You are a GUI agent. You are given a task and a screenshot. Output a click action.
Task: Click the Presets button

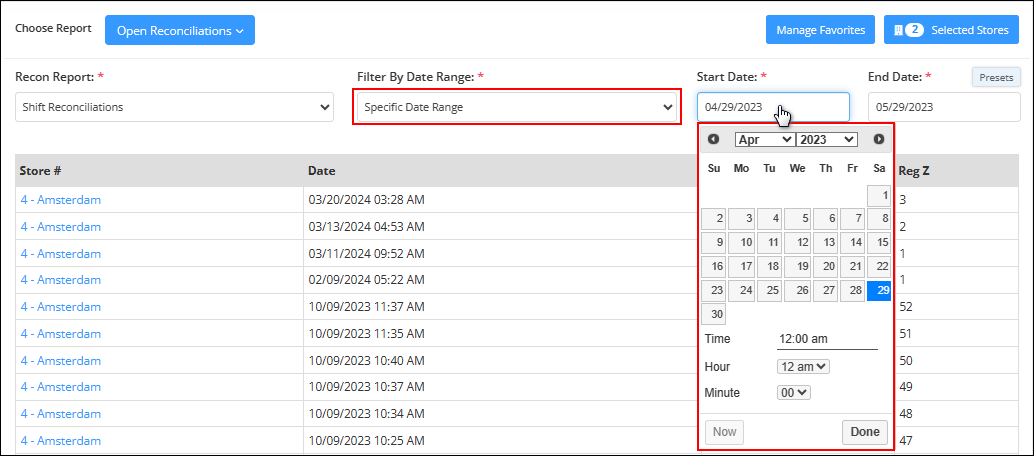coord(996,77)
